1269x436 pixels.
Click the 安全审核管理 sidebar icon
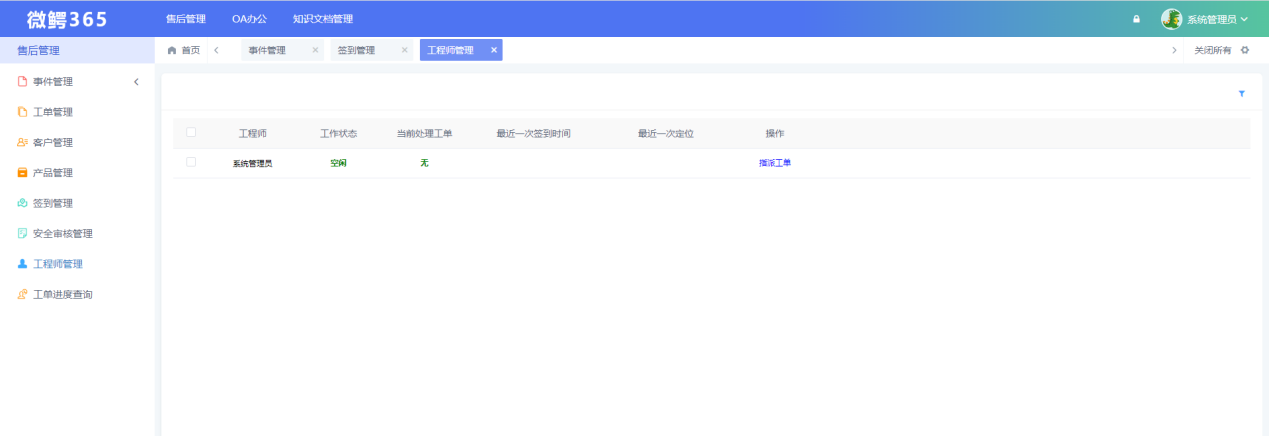(x=22, y=234)
